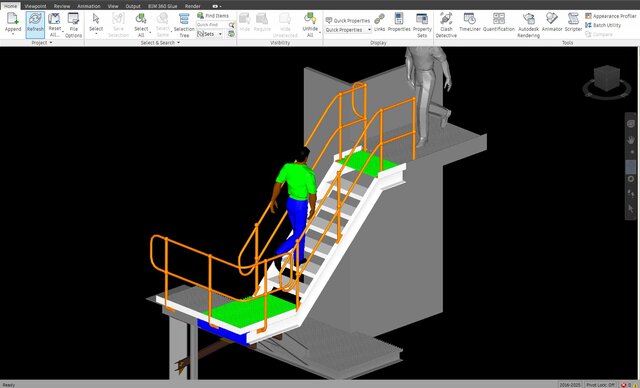Screen dimensions: 640x388
Task: Select the gray walking figure on upper platform
Action: 429,96
